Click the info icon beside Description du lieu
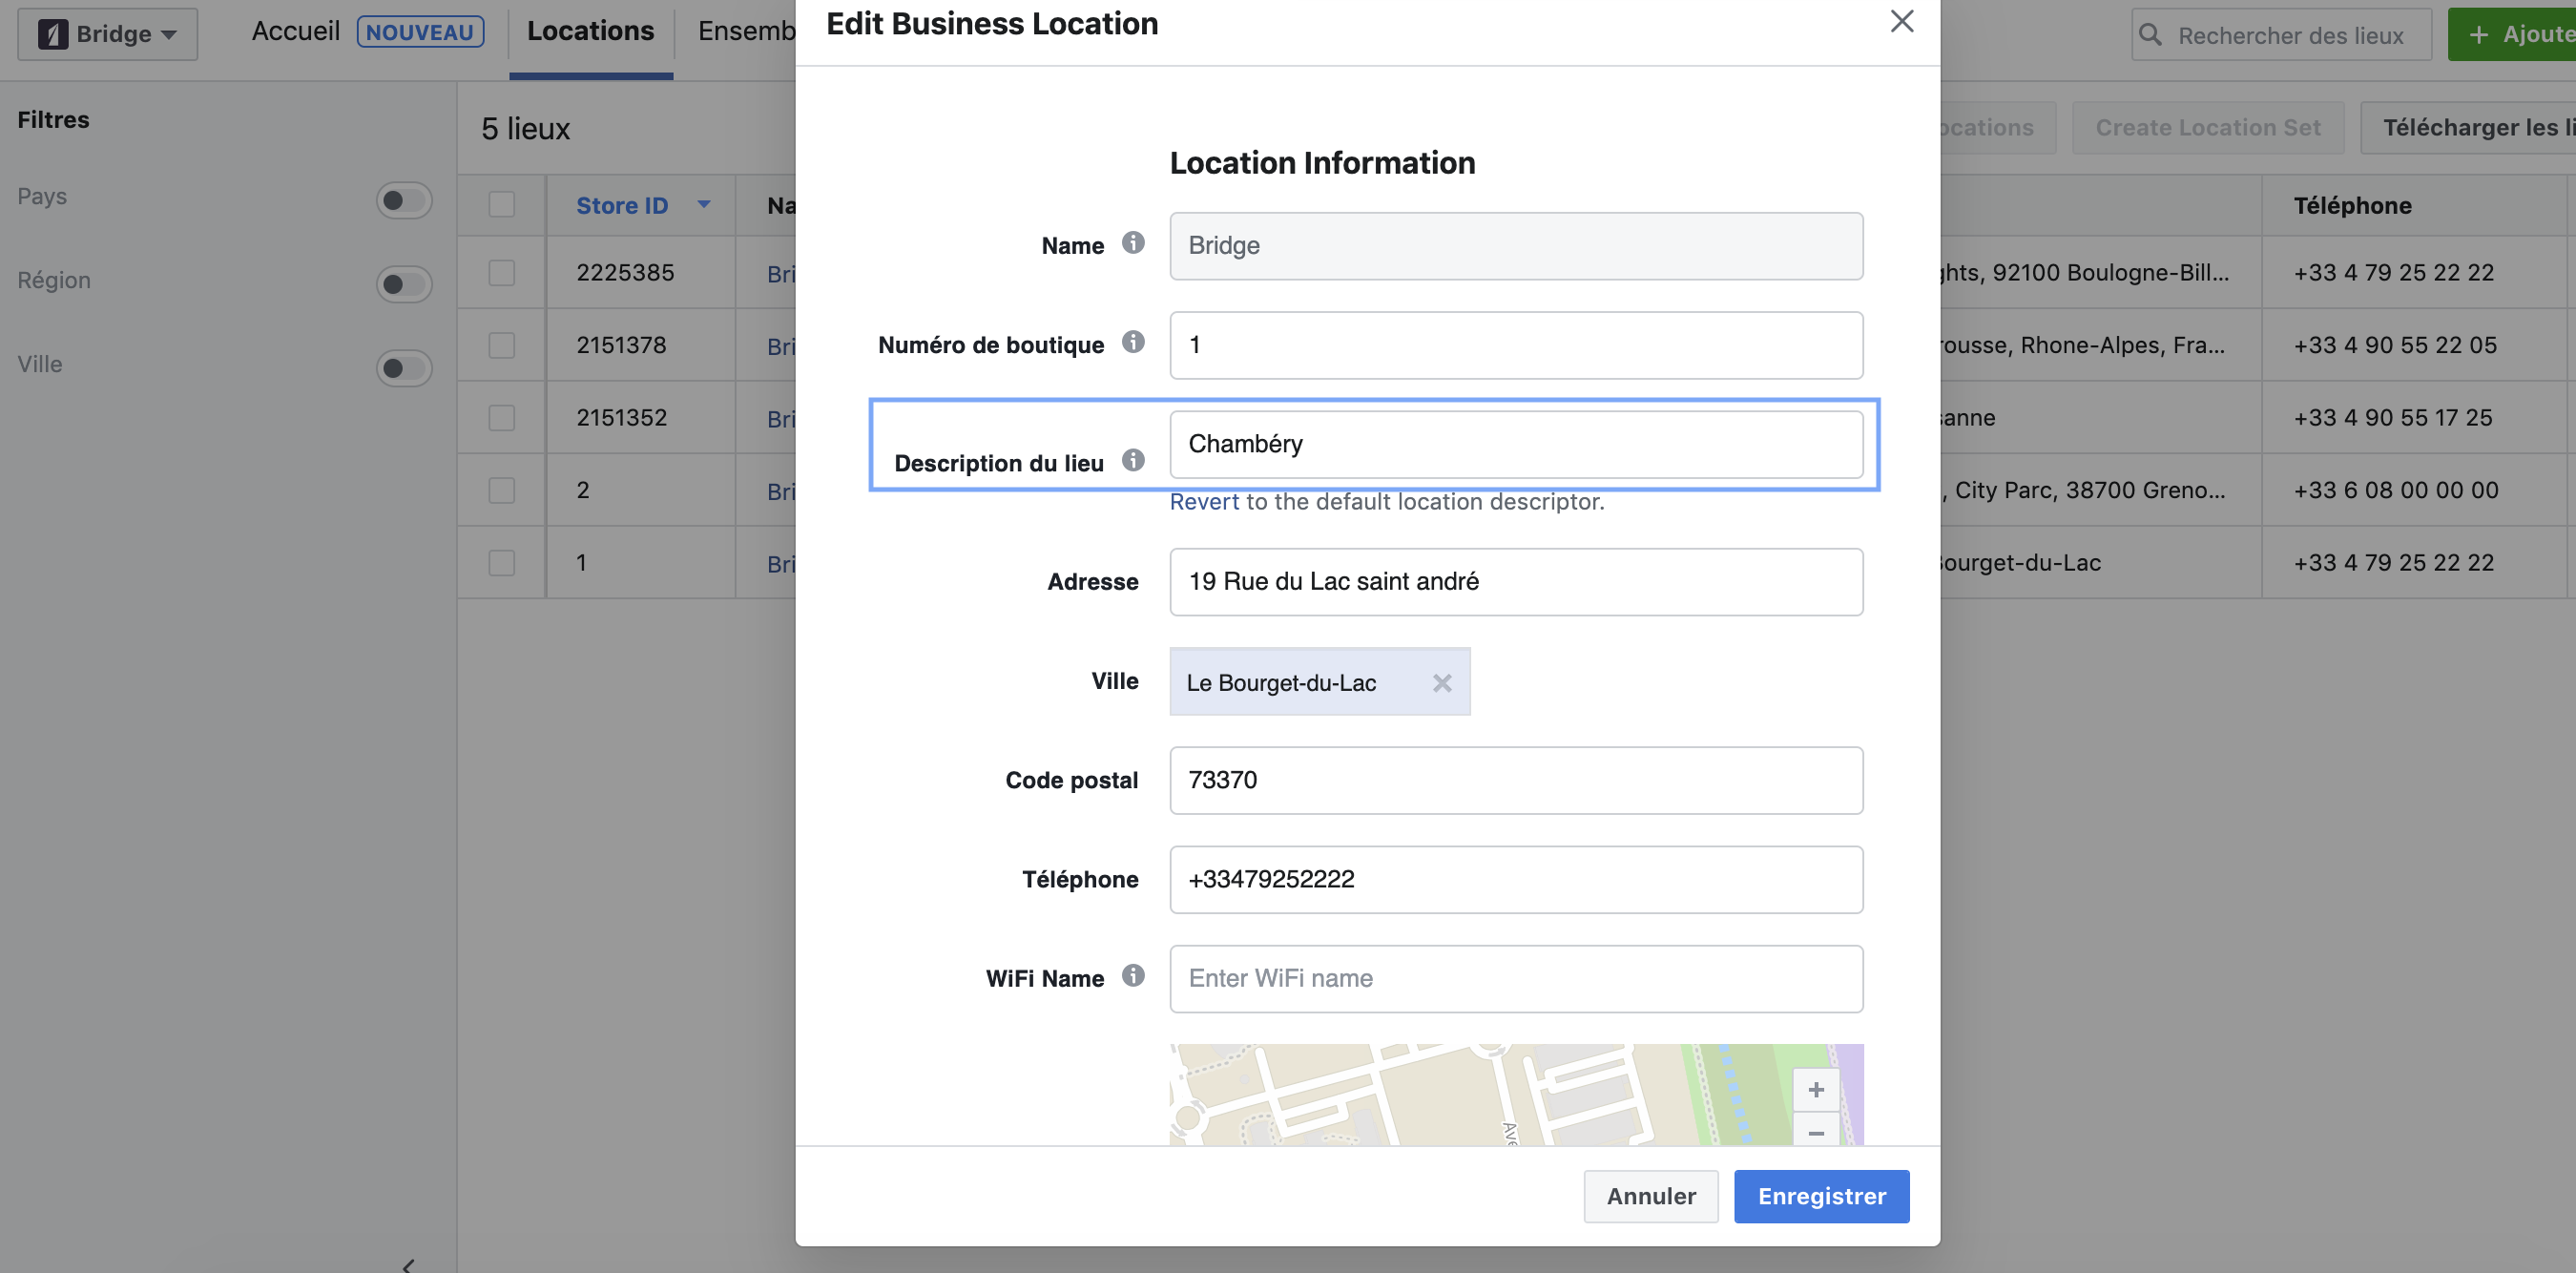Image resolution: width=2576 pixels, height=1273 pixels. point(1132,460)
